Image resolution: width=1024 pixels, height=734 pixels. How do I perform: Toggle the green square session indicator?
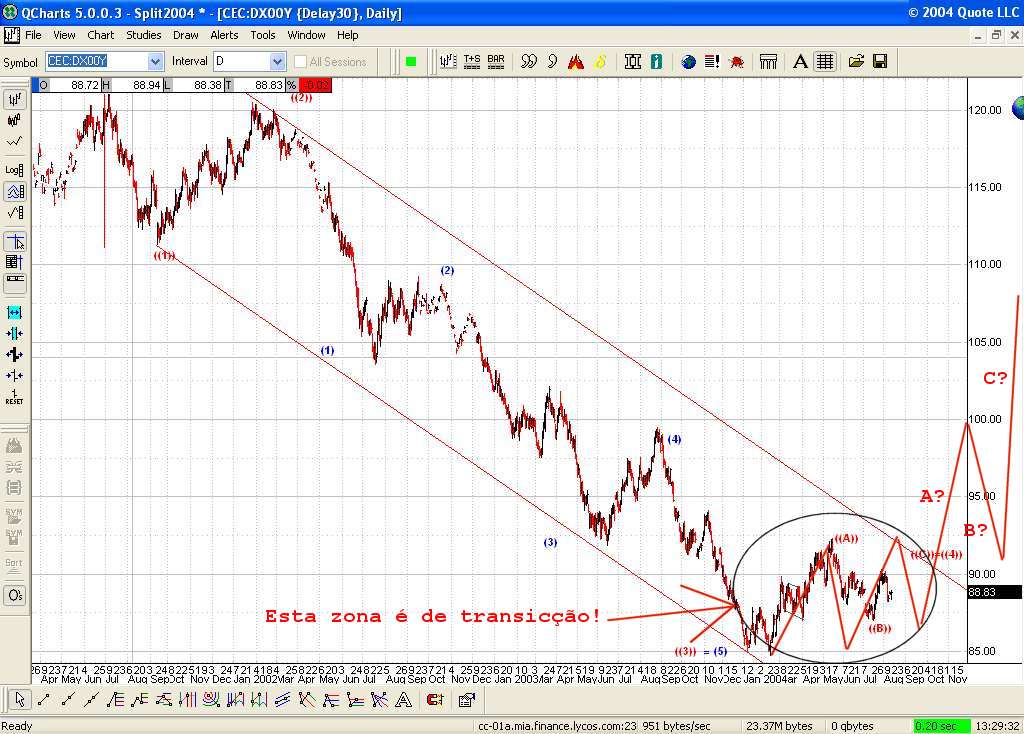click(x=409, y=61)
